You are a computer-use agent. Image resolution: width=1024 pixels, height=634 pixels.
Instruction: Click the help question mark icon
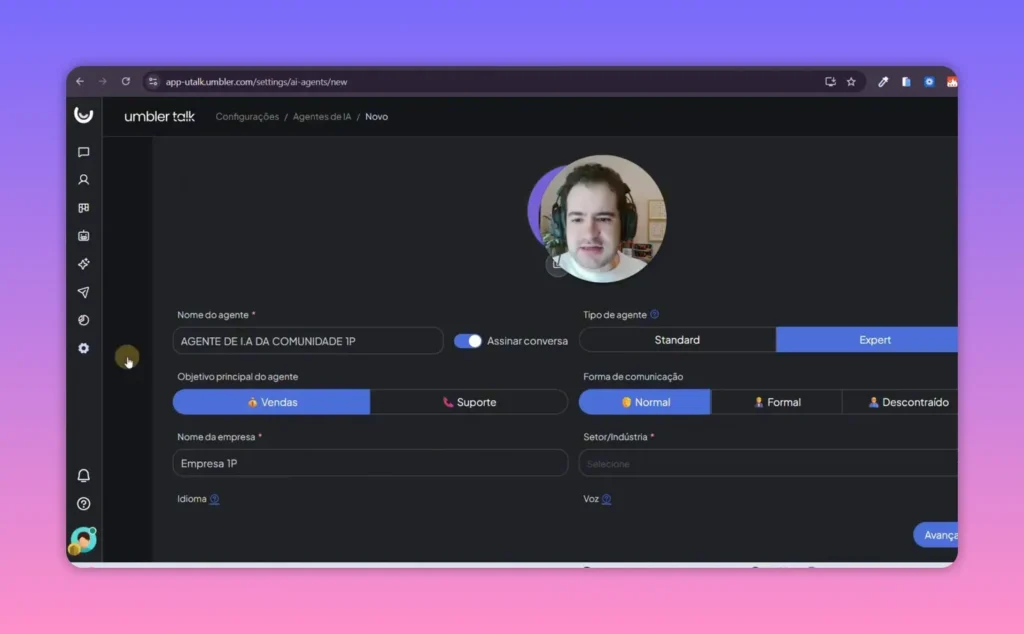[x=84, y=503]
